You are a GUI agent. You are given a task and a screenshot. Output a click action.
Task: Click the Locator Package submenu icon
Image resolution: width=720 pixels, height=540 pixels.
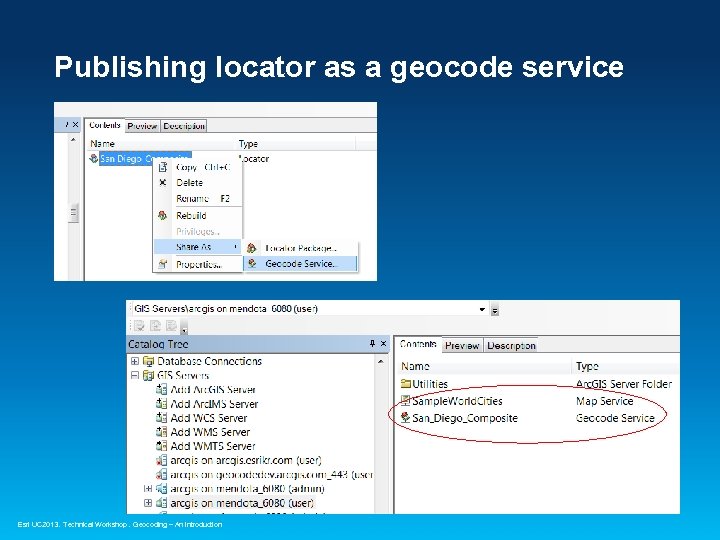coord(252,248)
